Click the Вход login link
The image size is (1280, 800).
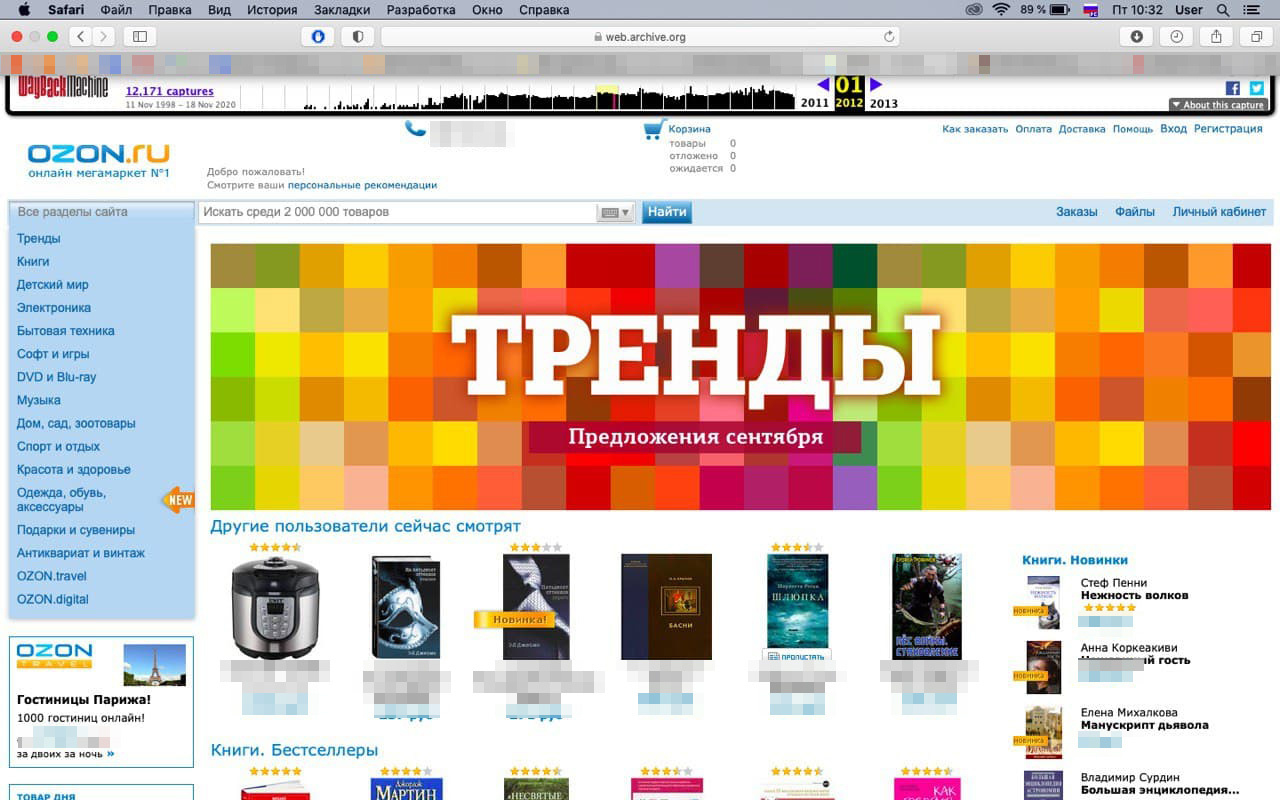[x=1173, y=129]
